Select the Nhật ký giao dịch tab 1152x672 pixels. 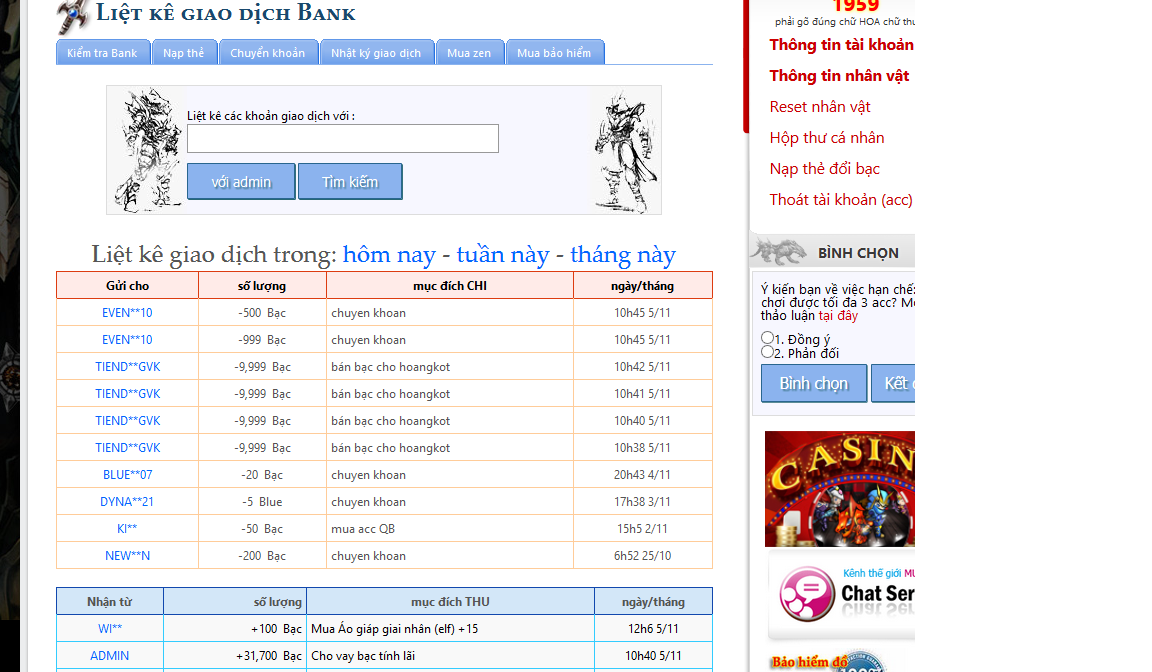click(376, 53)
